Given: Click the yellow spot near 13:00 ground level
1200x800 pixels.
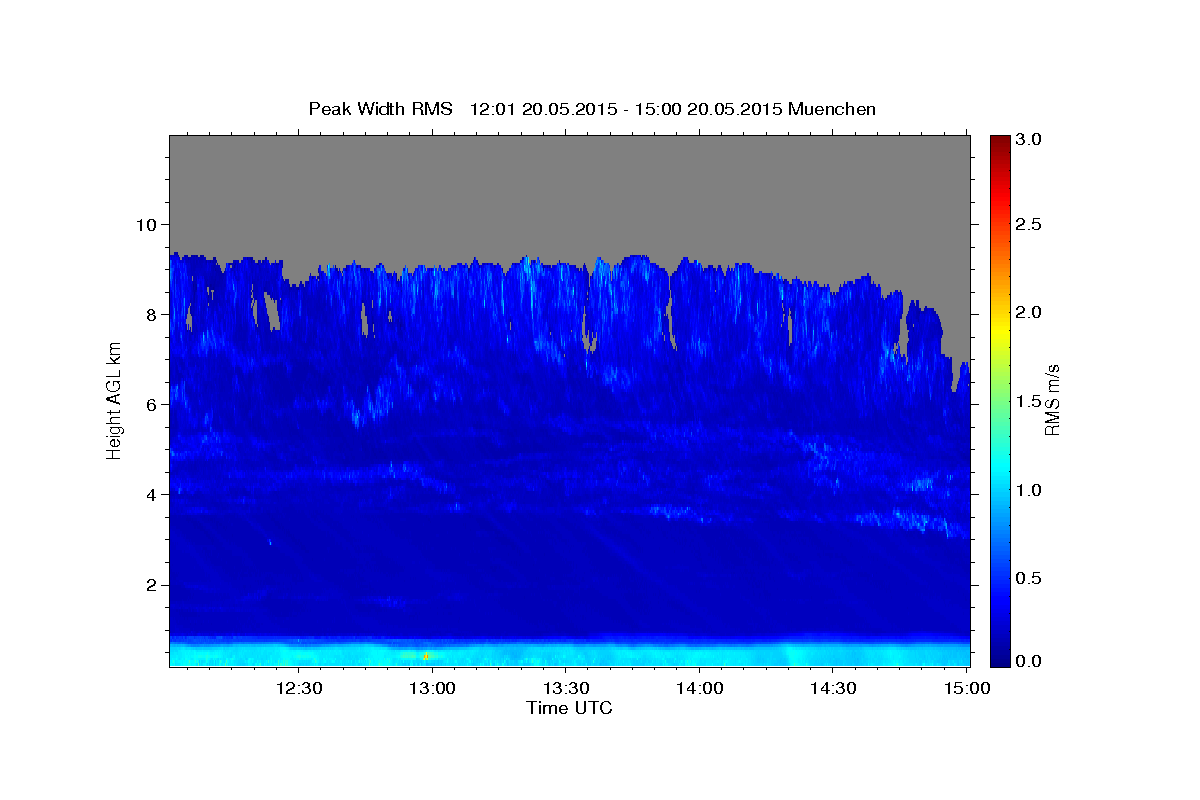Looking at the screenshot, I should pos(426,655).
